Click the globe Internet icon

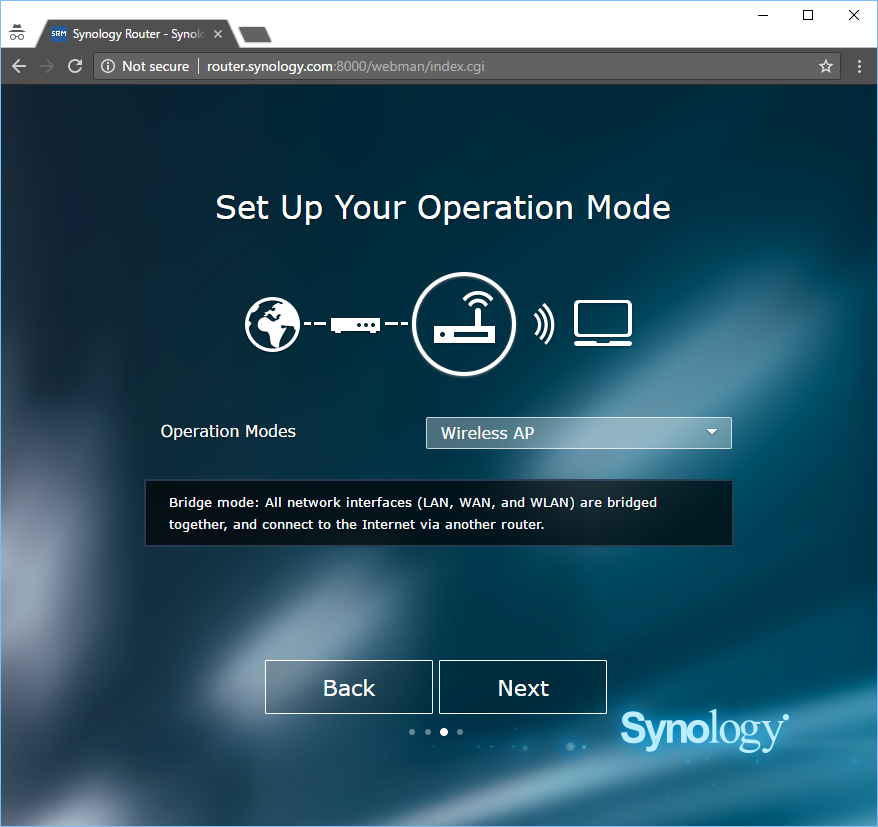273,324
